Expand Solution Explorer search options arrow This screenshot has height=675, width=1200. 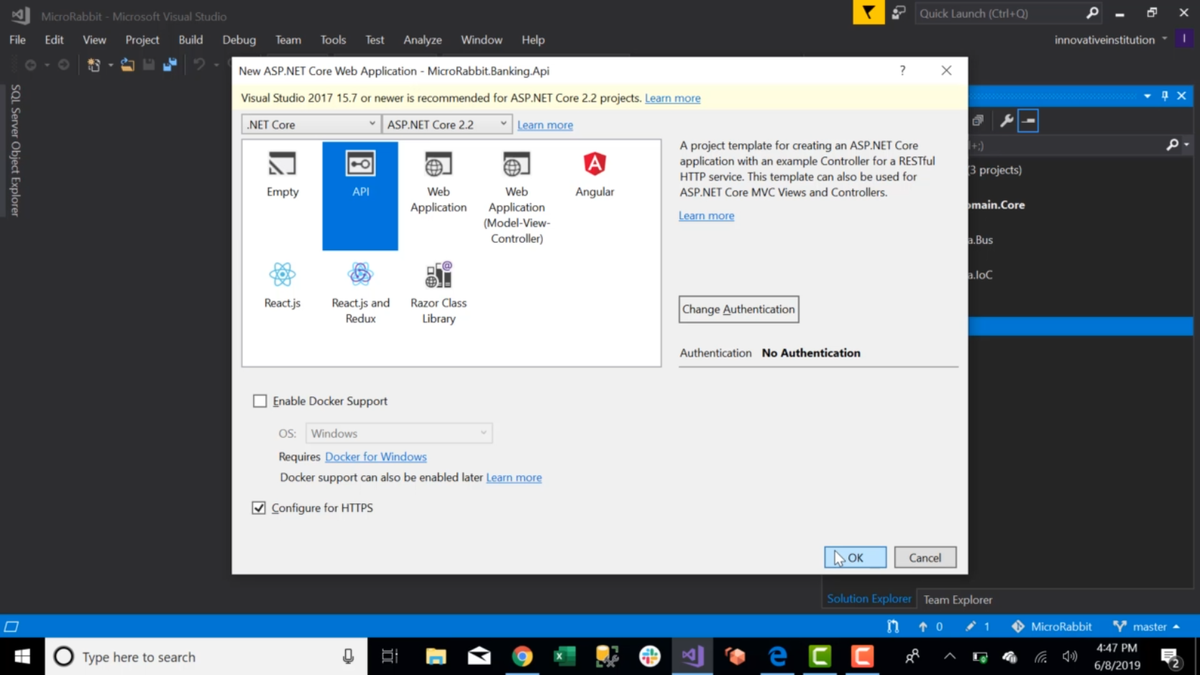(1187, 145)
